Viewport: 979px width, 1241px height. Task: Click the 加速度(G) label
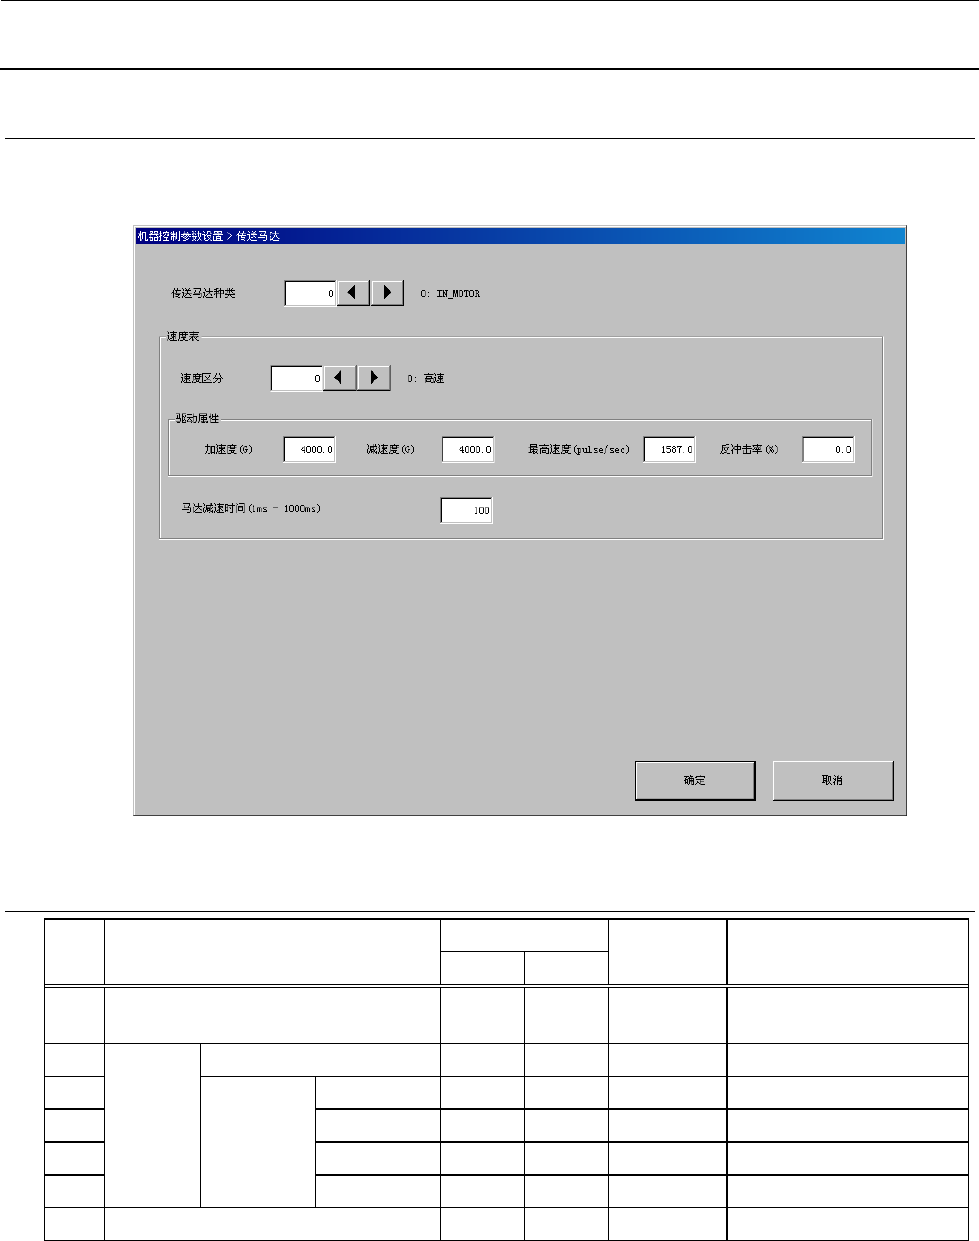[229, 450]
